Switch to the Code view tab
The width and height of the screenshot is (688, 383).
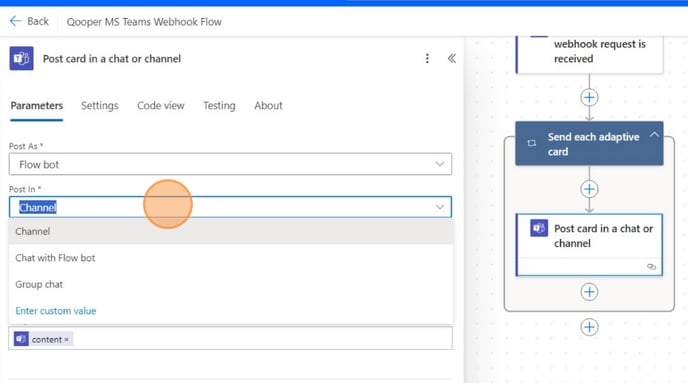pos(161,106)
